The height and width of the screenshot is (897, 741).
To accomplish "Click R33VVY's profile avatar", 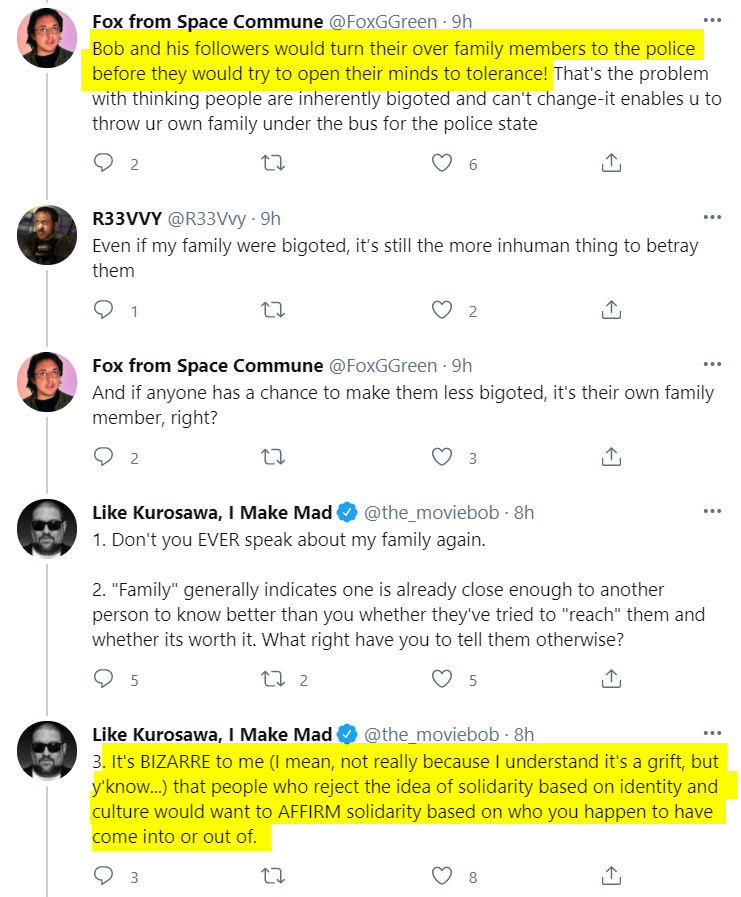I will tap(47, 235).
